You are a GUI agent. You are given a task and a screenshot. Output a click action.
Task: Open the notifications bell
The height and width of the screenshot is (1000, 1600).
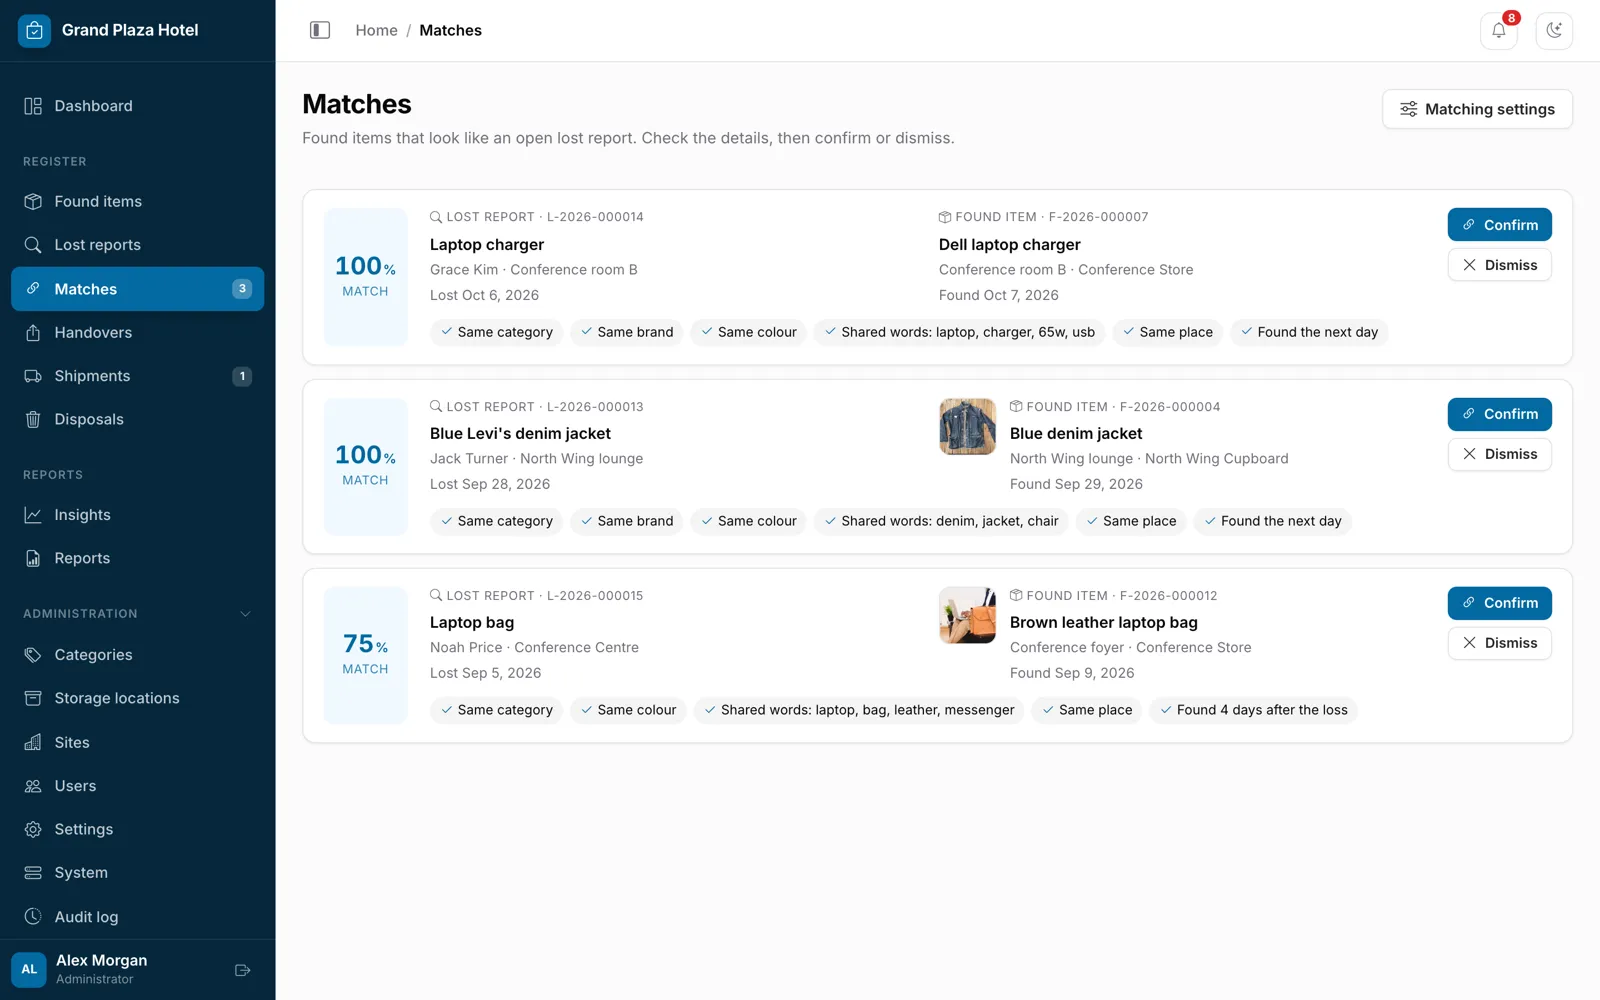(x=1499, y=30)
